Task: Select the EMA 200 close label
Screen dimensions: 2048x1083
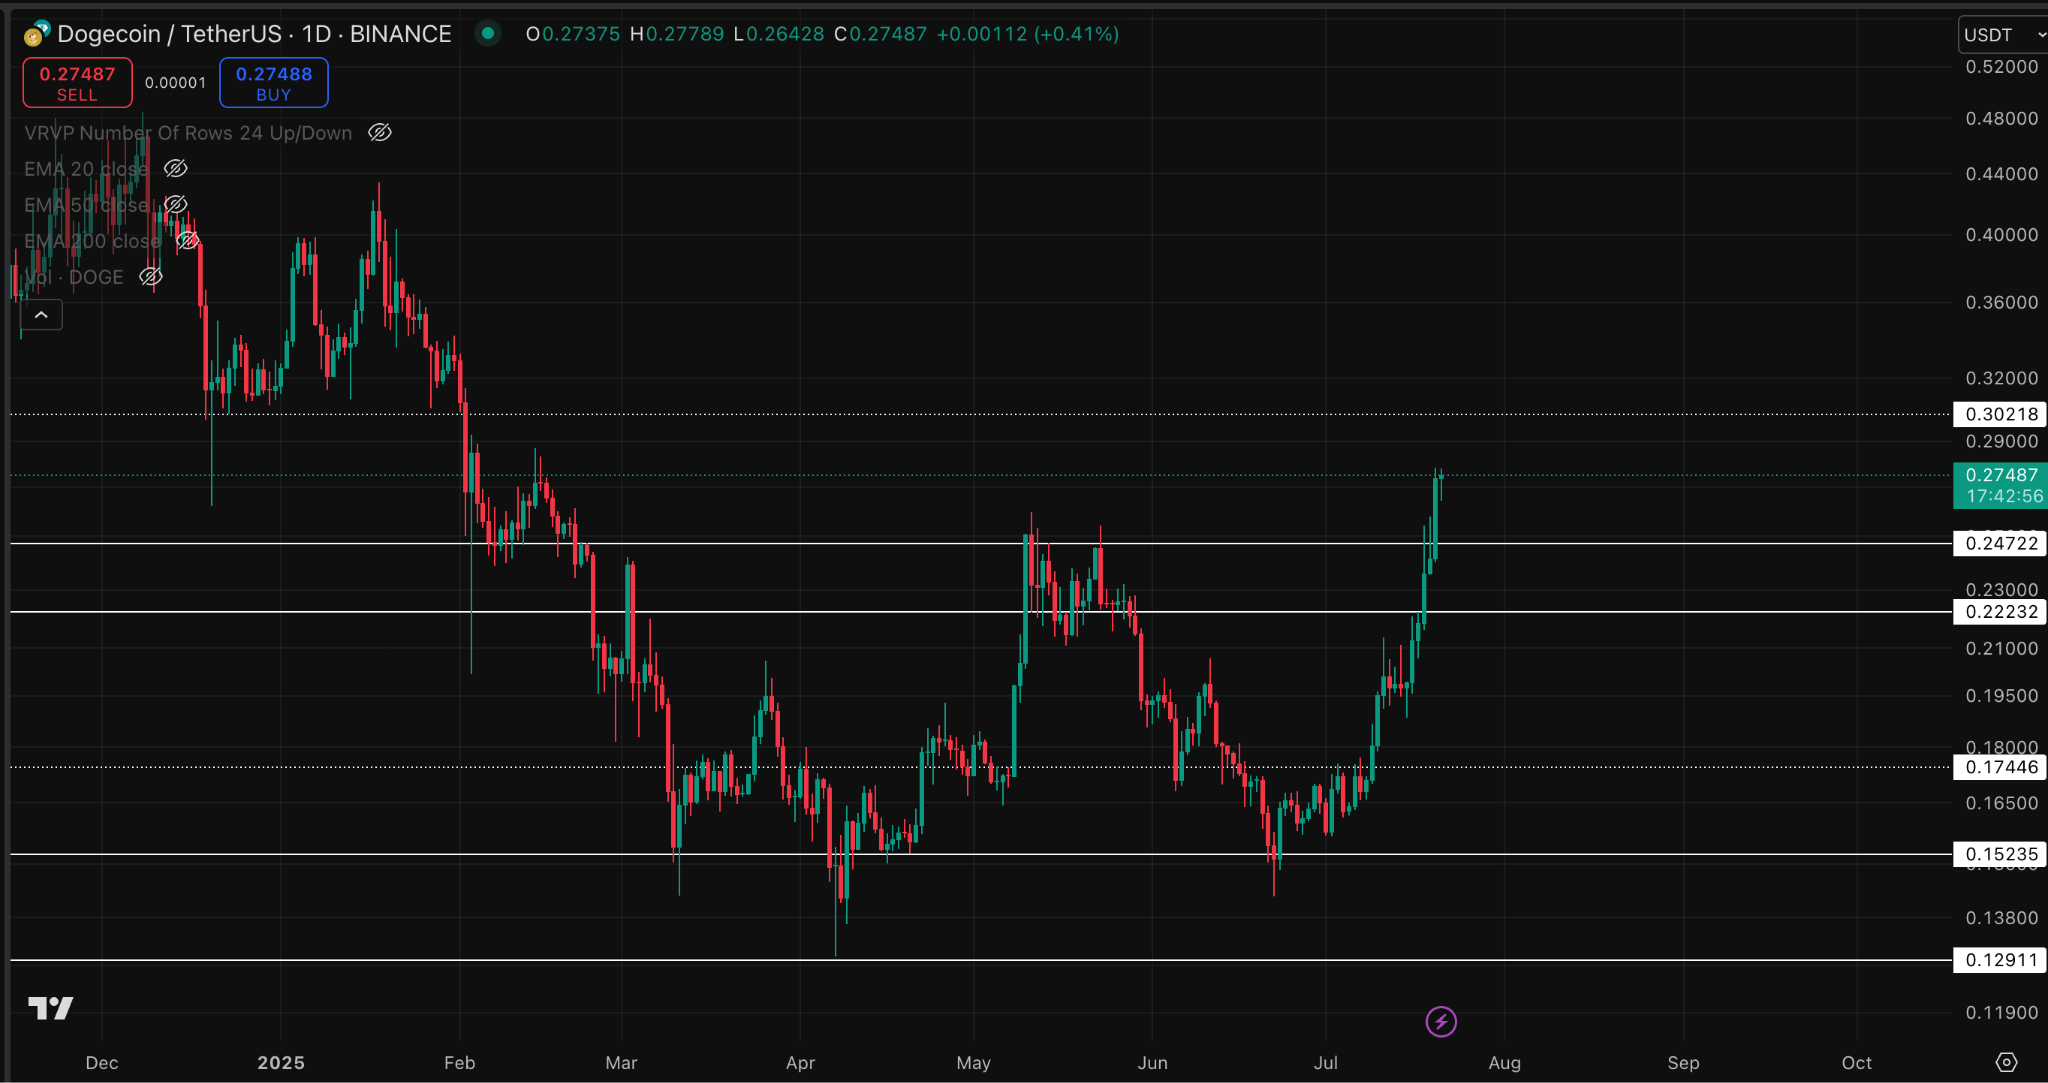Action: (x=92, y=241)
